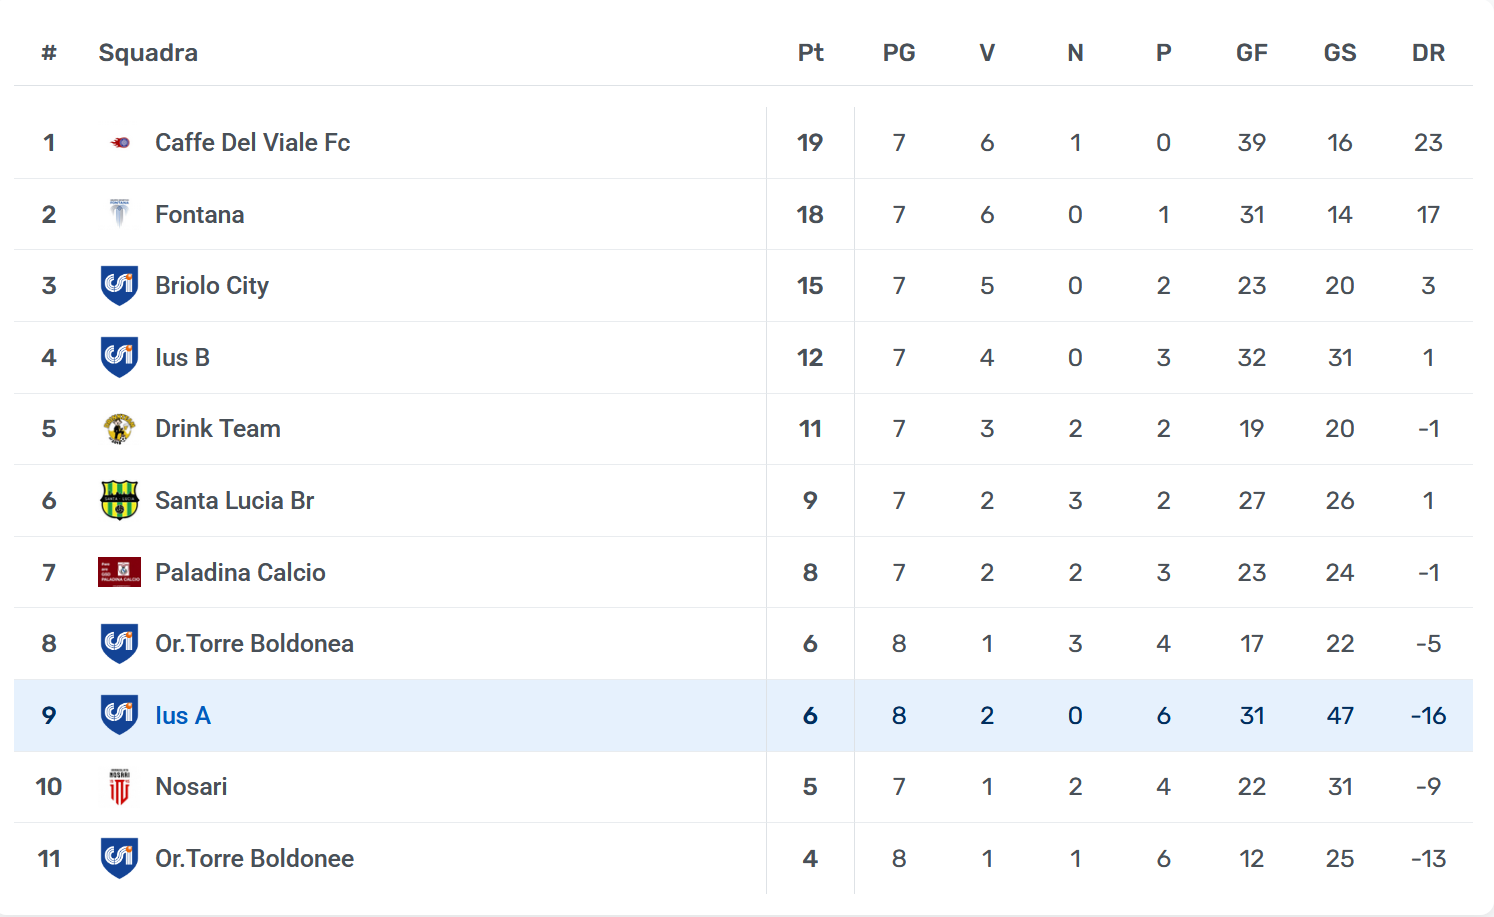Click the Fontana team crest icon

[x=120, y=214]
